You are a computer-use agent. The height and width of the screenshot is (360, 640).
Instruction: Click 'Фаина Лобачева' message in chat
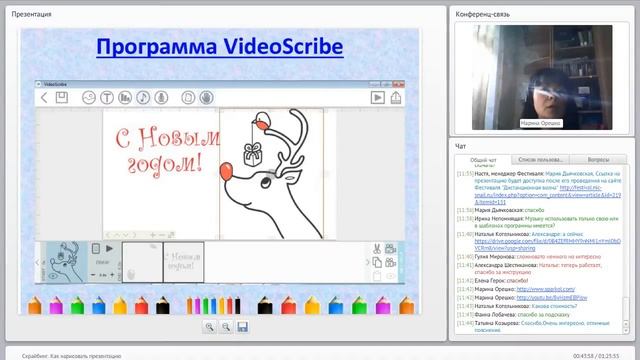tap(513, 315)
